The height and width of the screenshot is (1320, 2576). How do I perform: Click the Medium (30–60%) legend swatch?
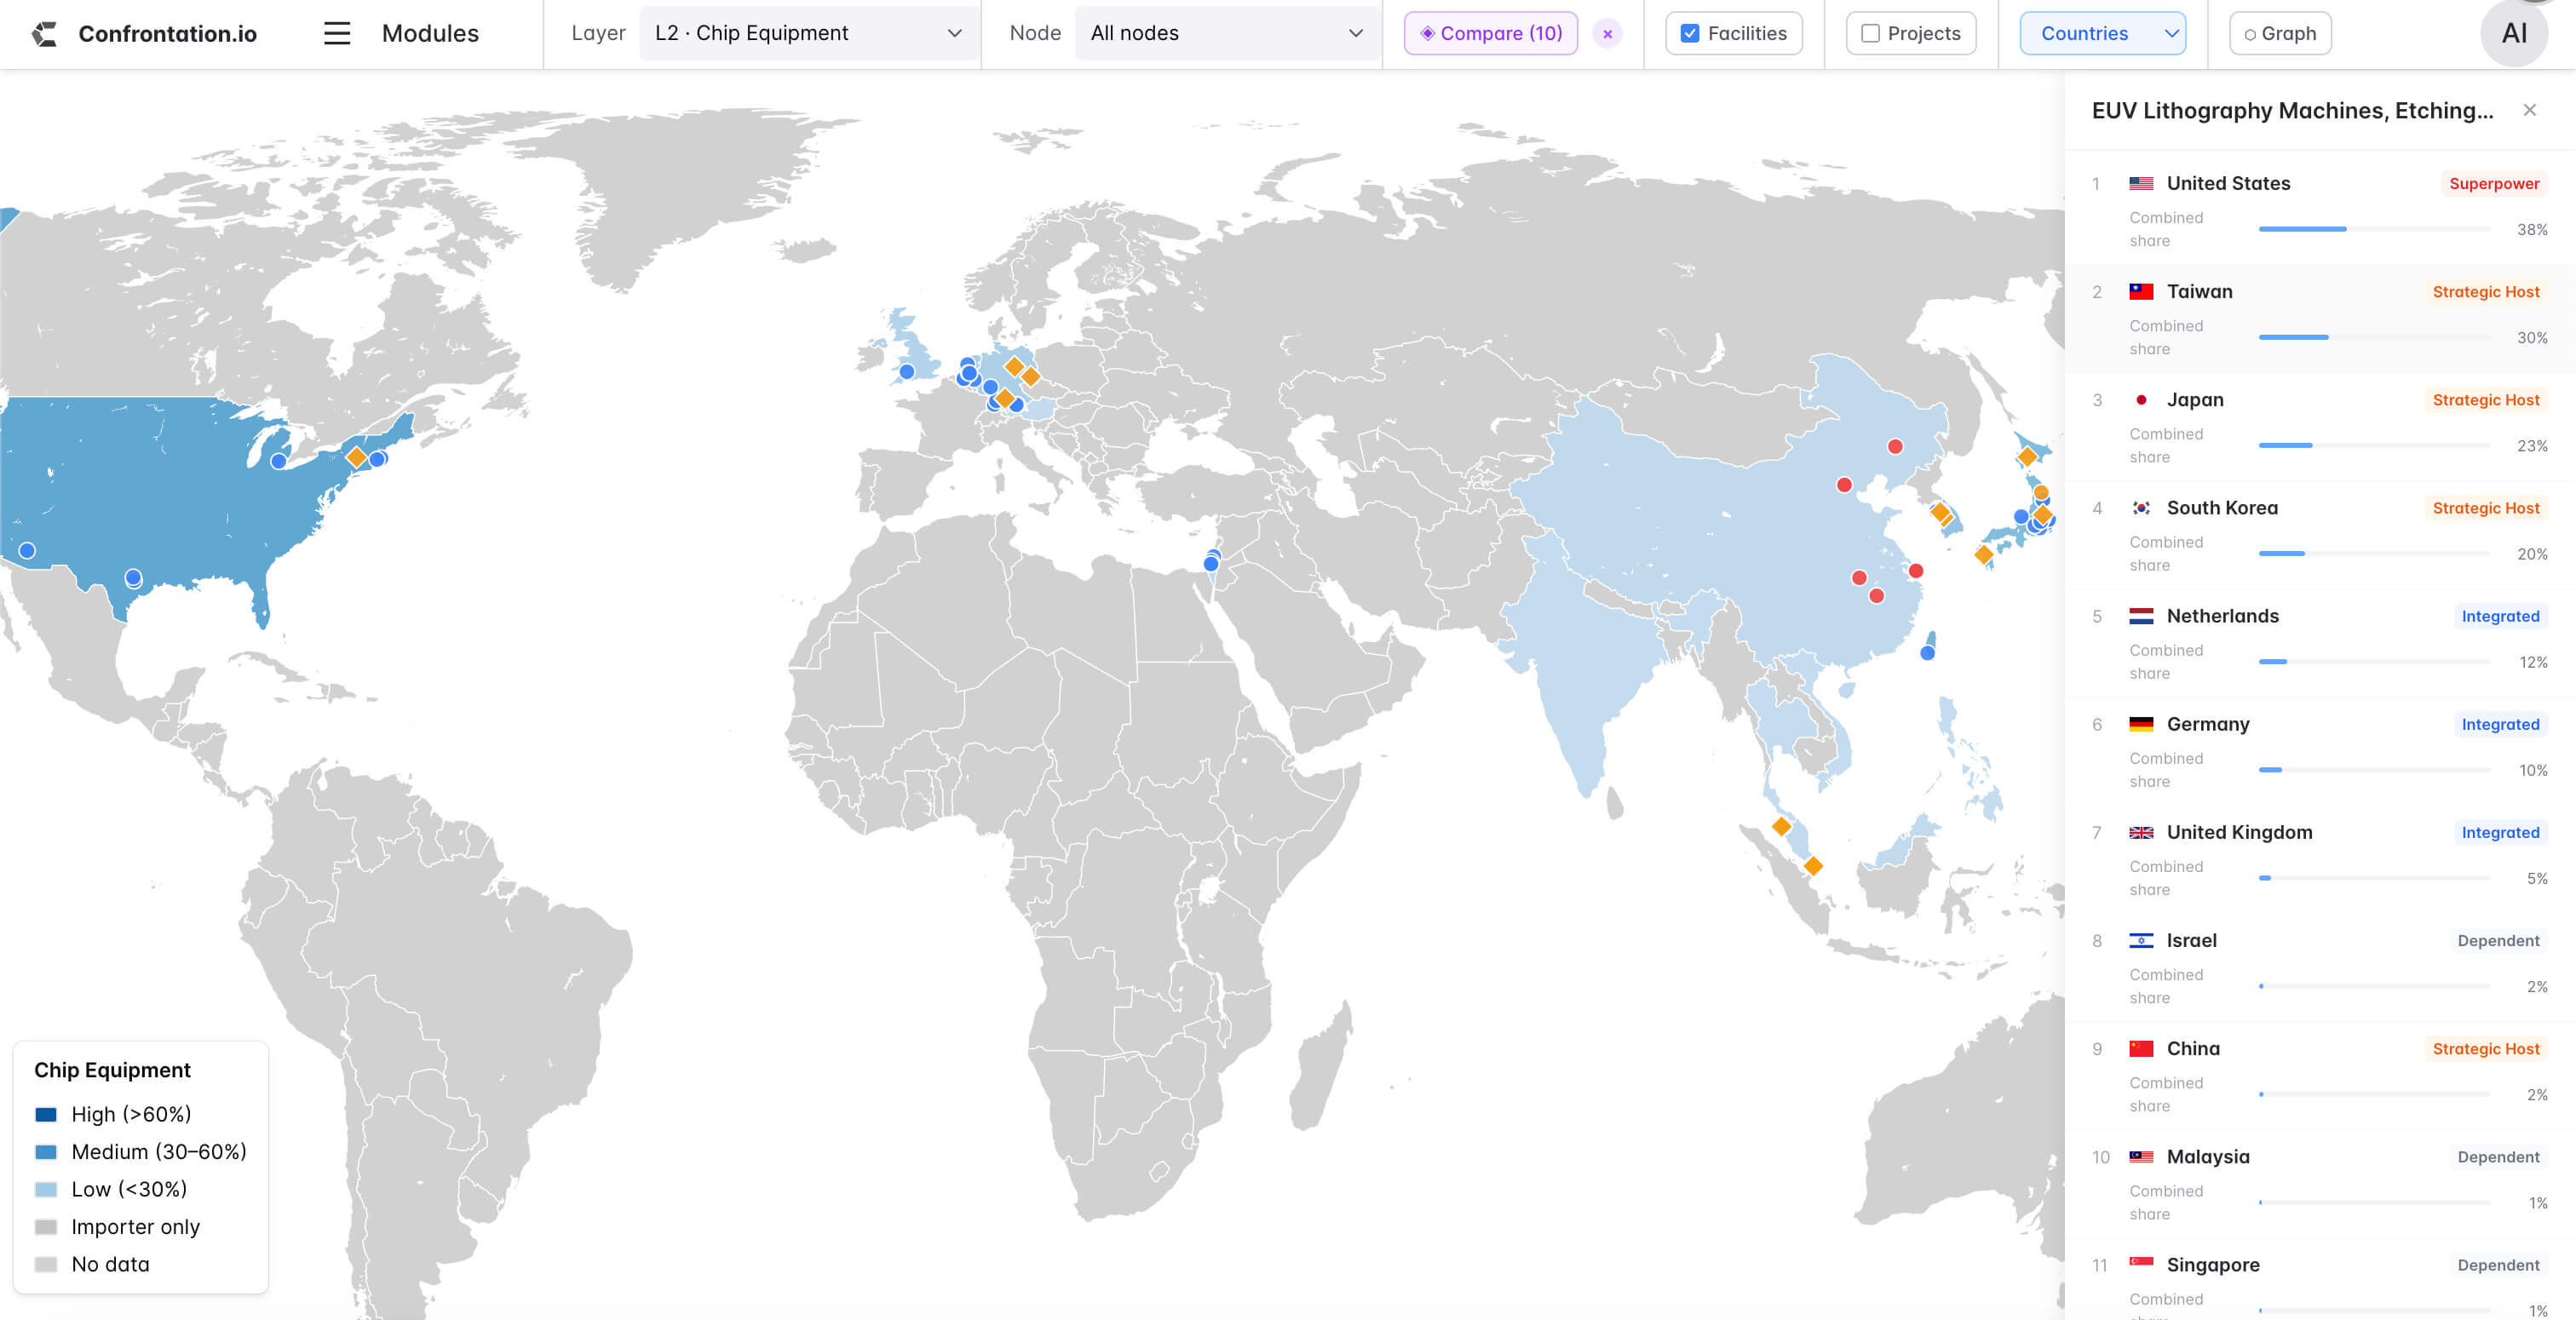tap(46, 1151)
